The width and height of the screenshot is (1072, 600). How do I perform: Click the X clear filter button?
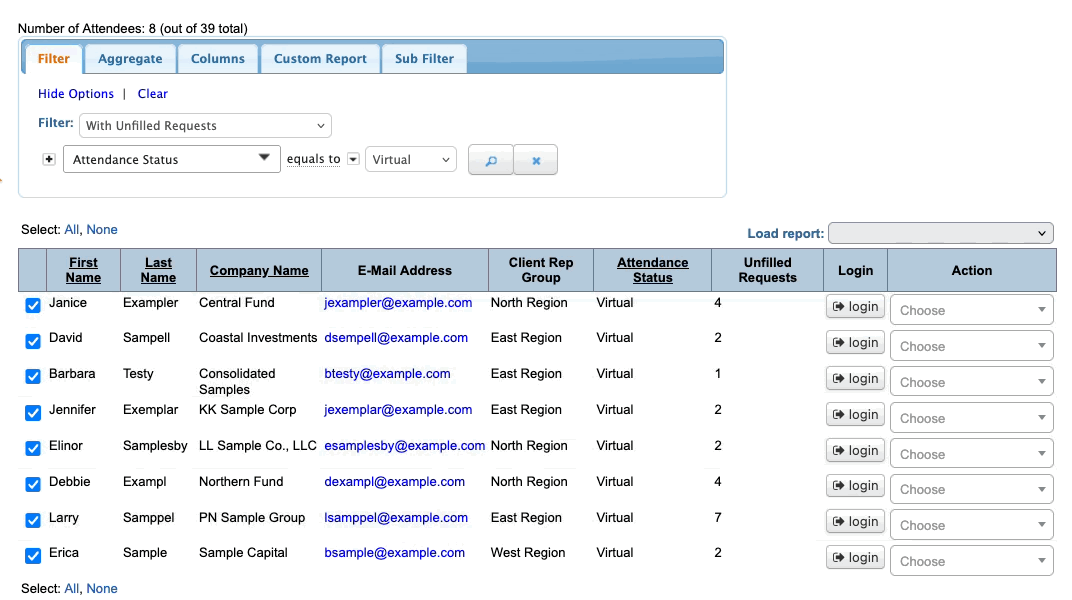(x=536, y=160)
